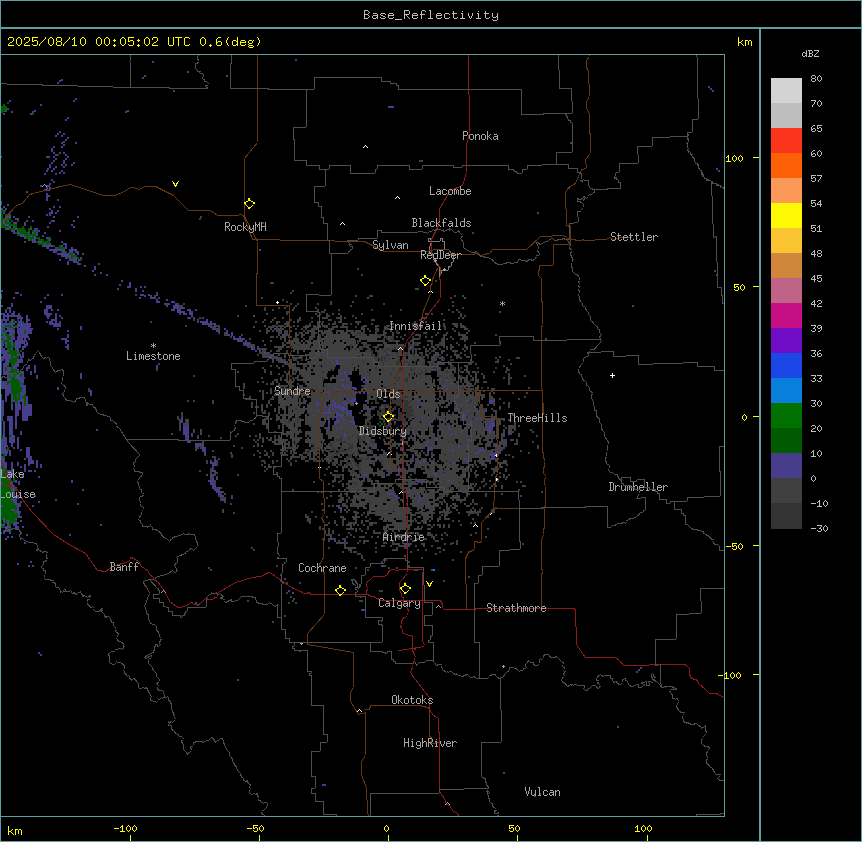The width and height of the screenshot is (862, 842).
Task: Click the km unit label at top right
Action: pos(745,42)
